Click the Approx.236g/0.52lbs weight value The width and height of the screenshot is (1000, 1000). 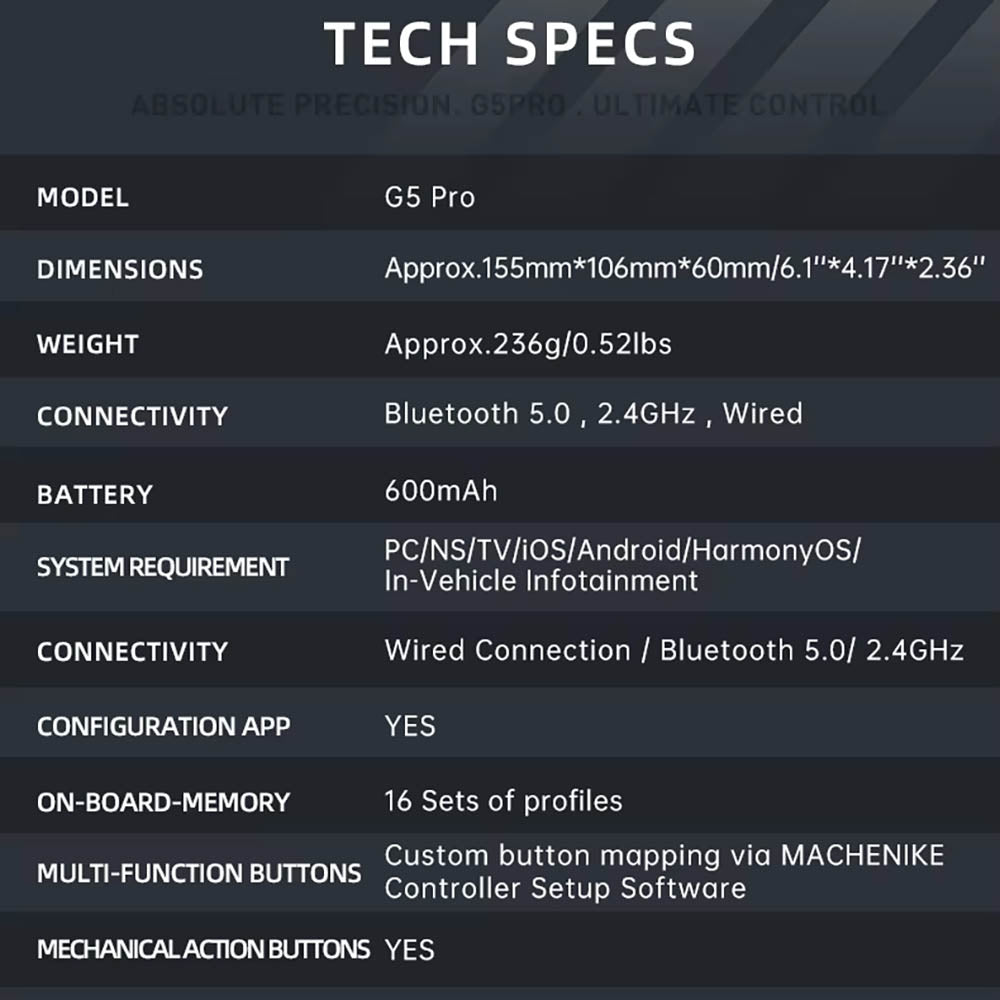tap(528, 344)
